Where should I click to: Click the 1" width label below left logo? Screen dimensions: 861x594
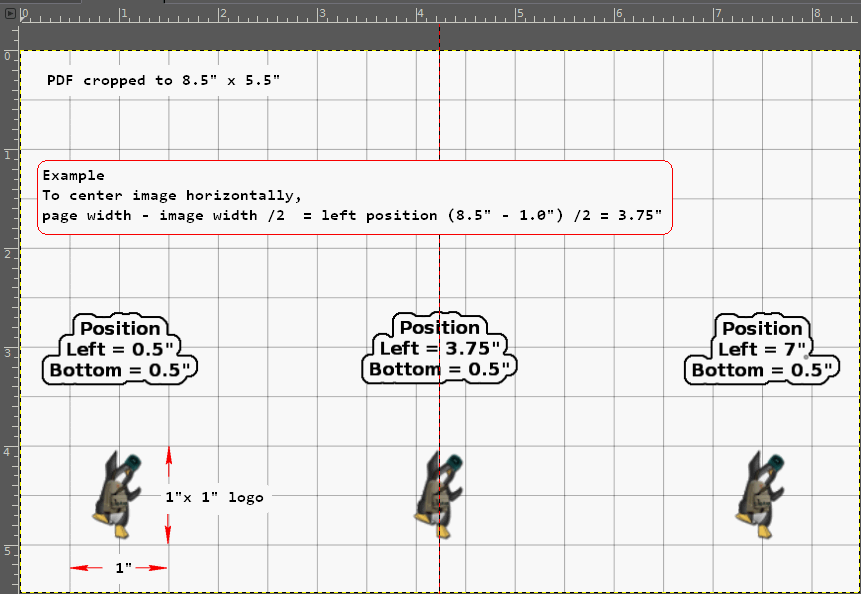pos(124,568)
